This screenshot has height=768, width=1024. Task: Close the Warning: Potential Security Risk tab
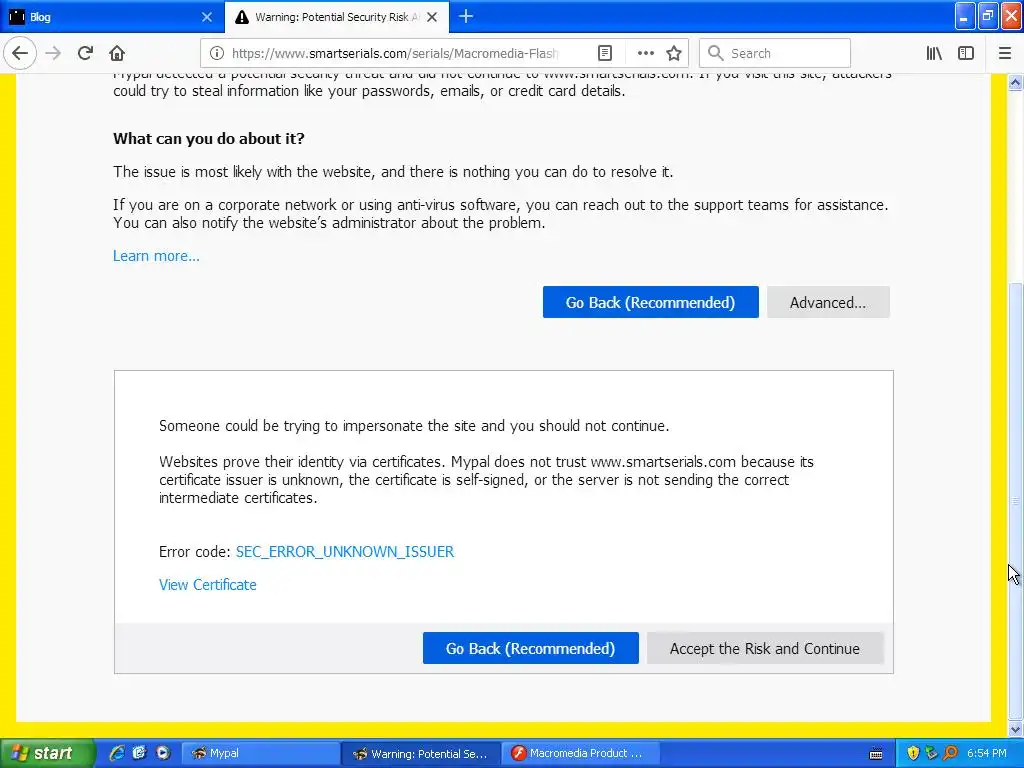pos(432,17)
